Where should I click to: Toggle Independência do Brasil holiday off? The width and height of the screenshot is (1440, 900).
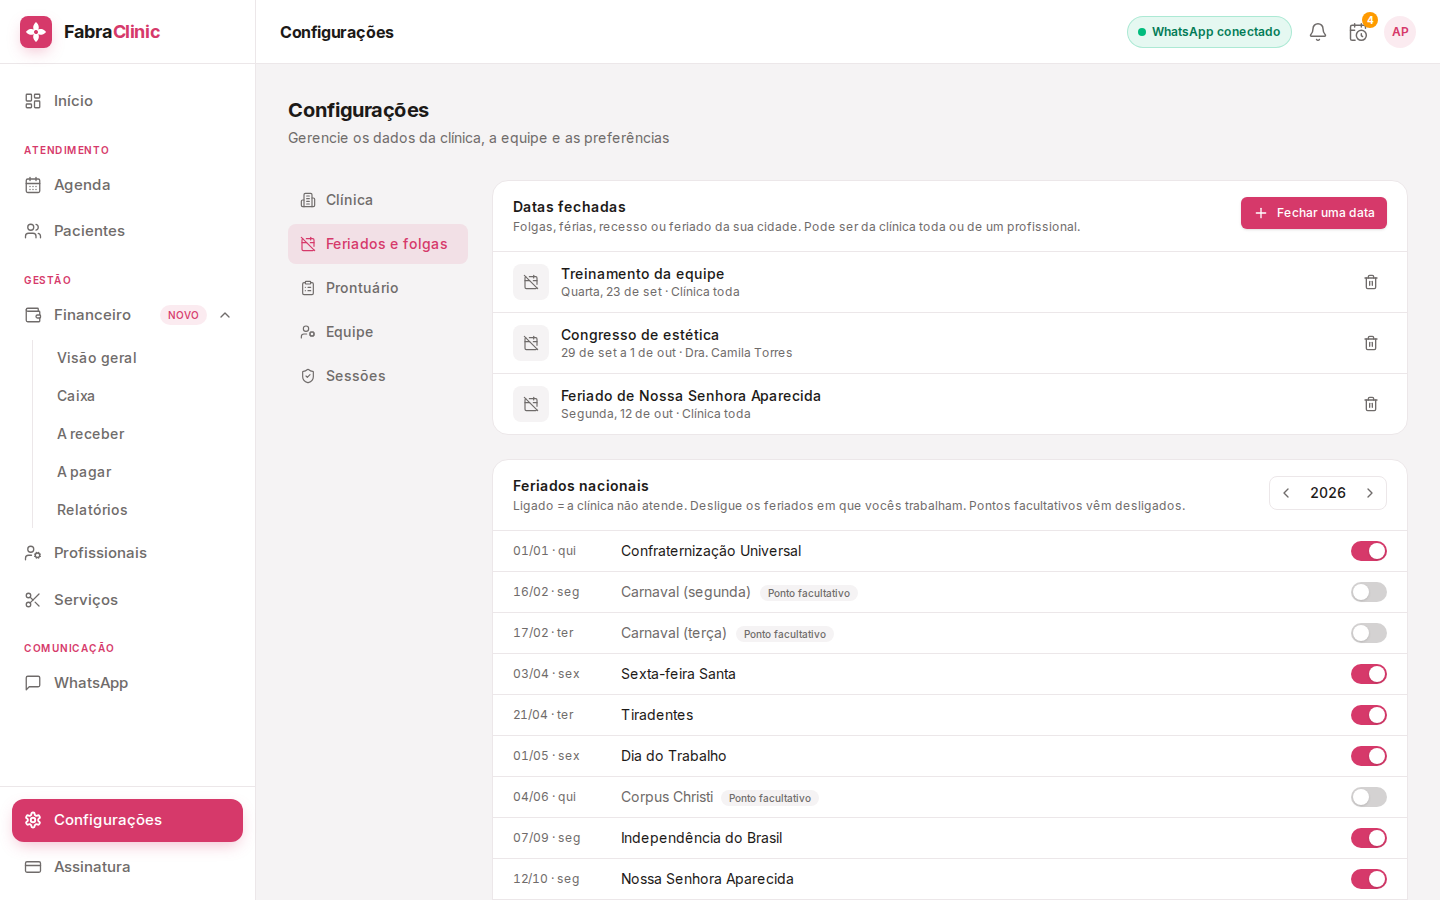1369,838
